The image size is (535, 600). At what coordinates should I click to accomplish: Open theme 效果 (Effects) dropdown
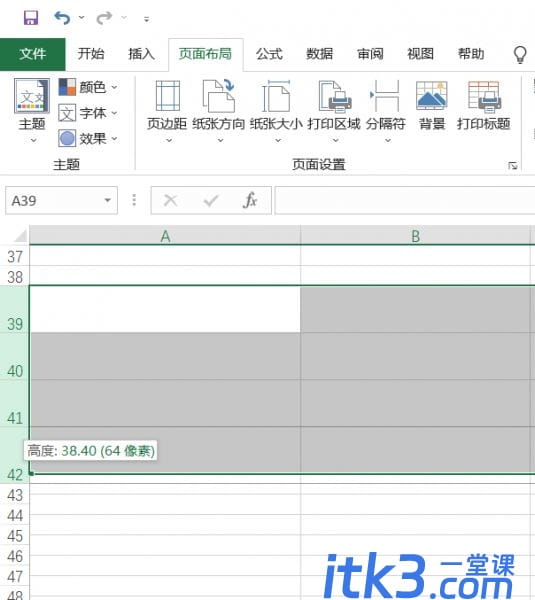(88, 139)
